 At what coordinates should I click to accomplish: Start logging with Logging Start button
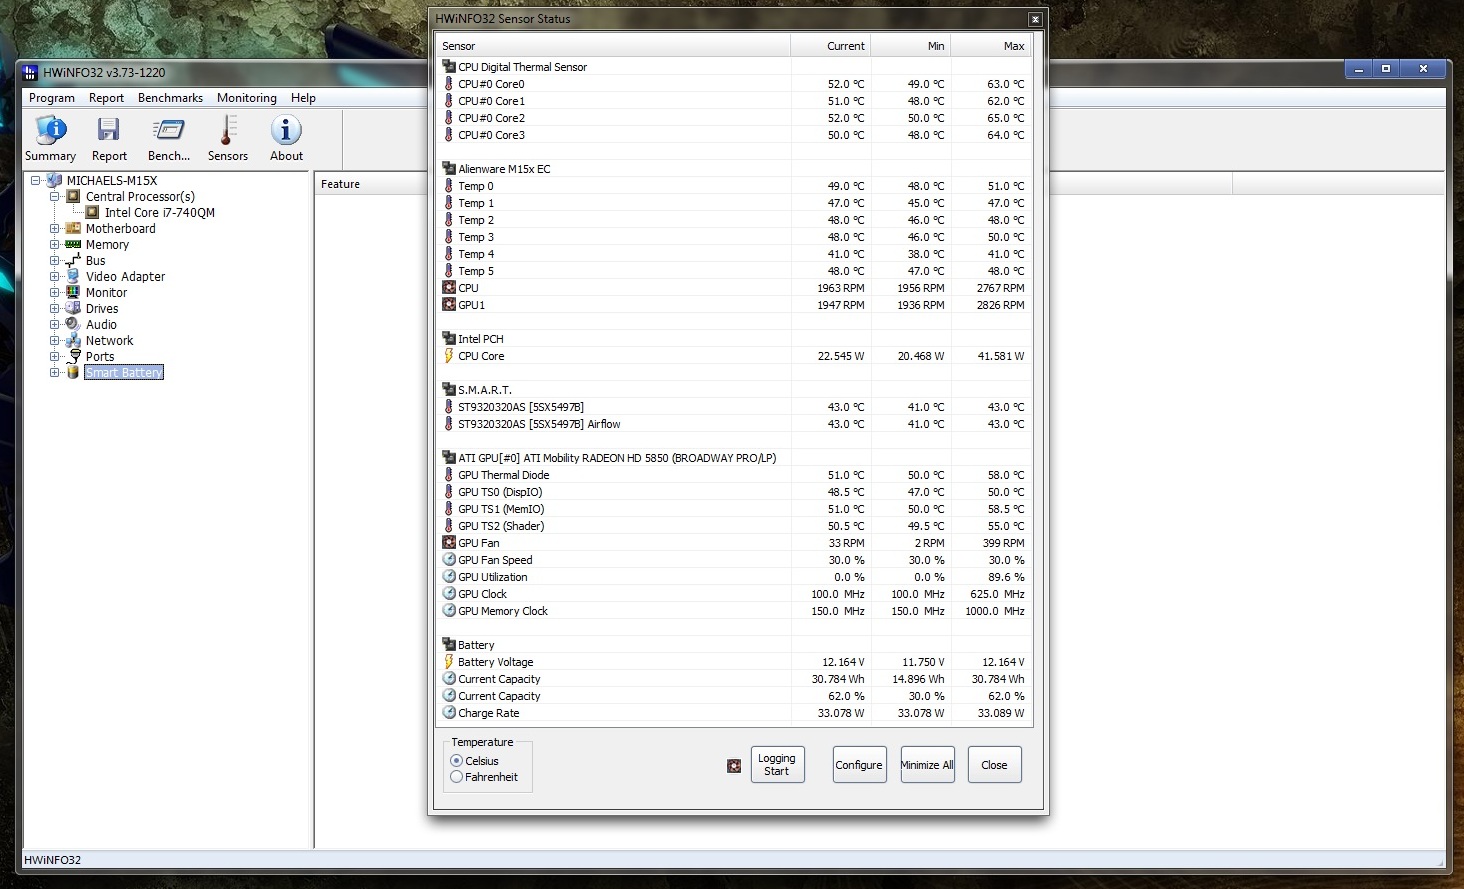(777, 765)
